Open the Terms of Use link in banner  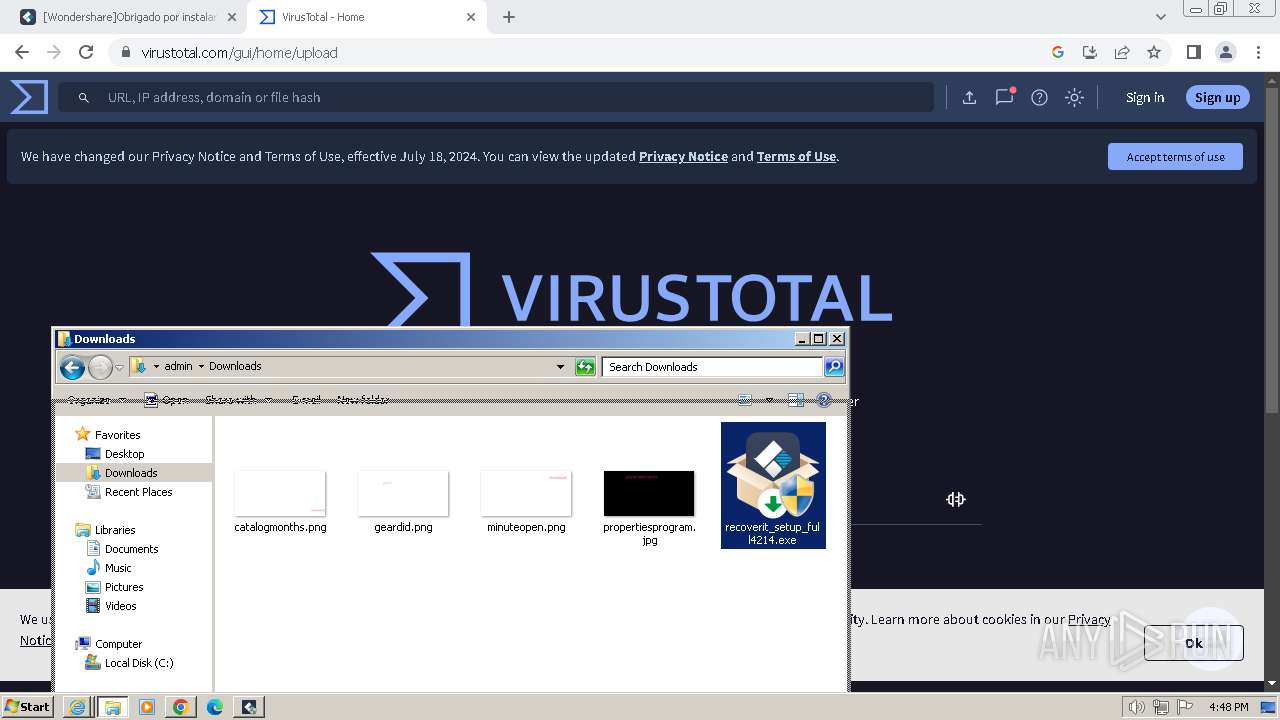click(x=796, y=156)
